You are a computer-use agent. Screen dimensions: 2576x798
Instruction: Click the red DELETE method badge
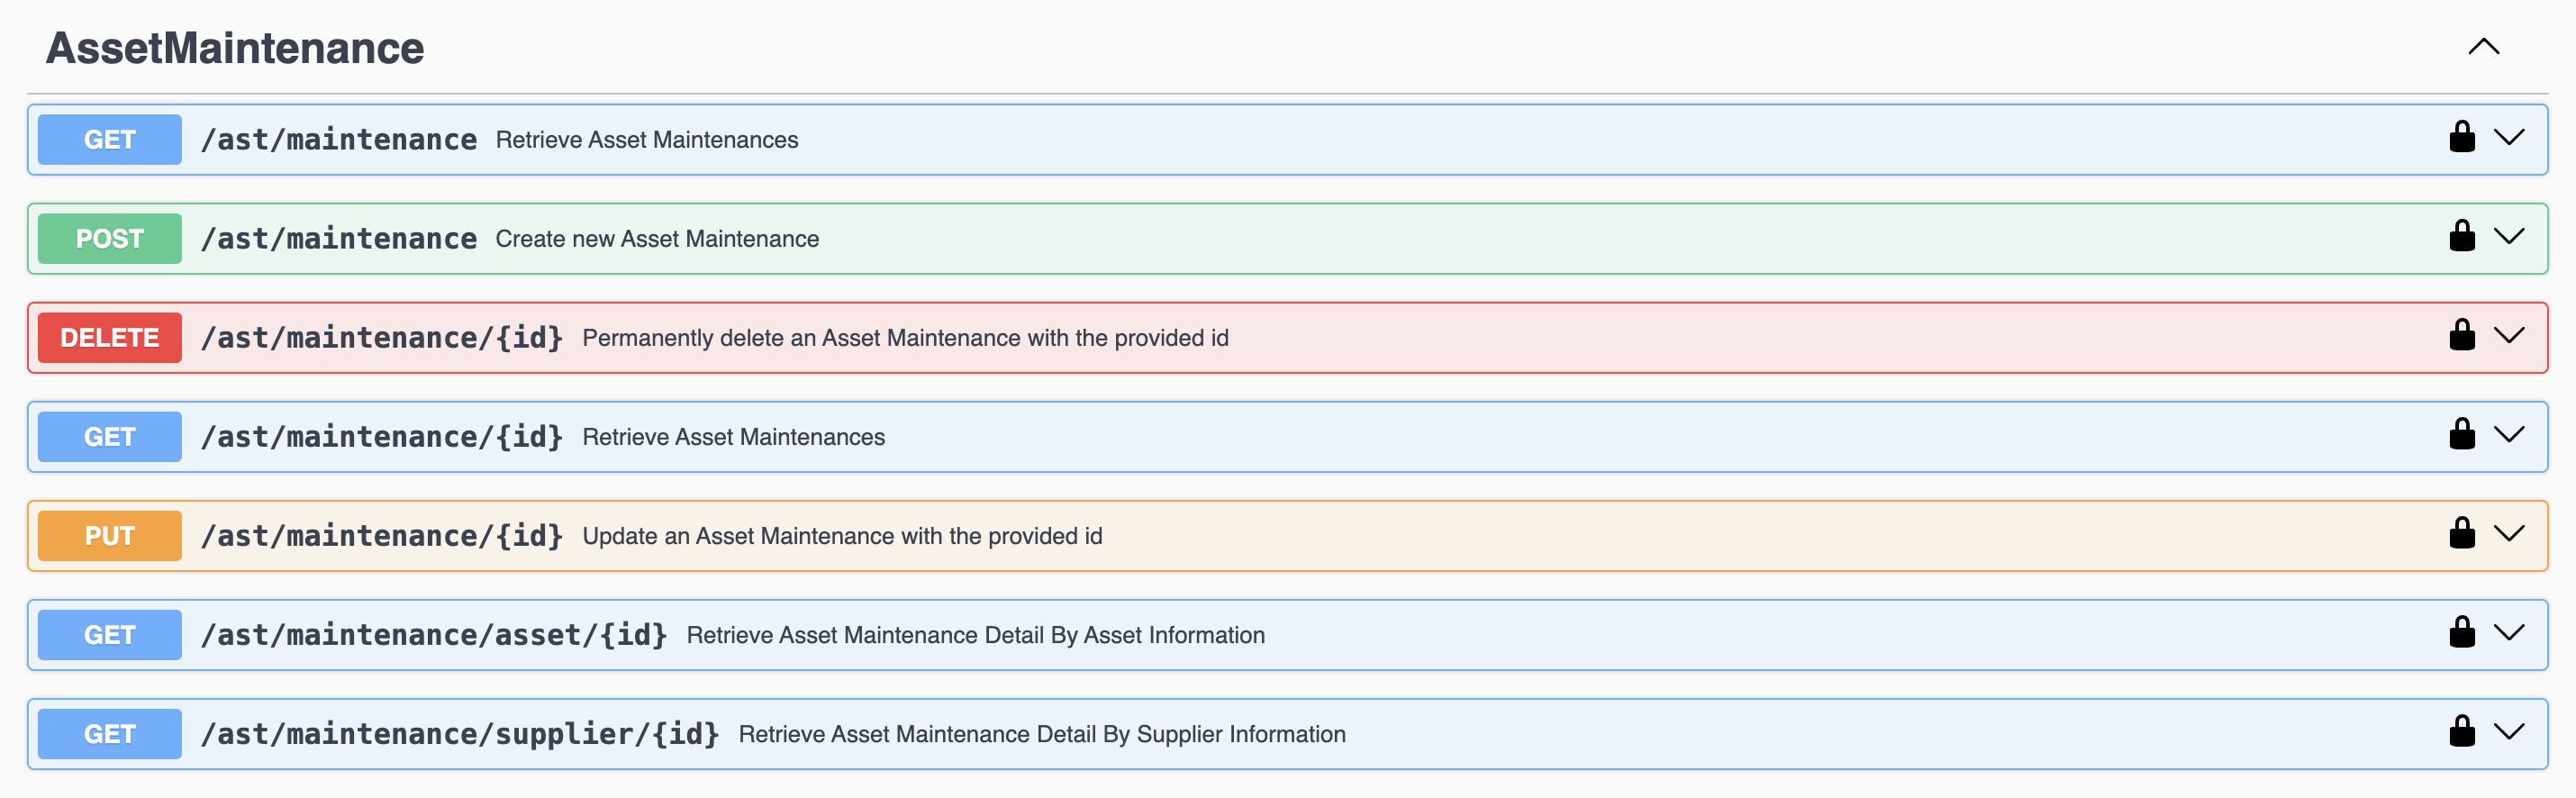[110, 338]
